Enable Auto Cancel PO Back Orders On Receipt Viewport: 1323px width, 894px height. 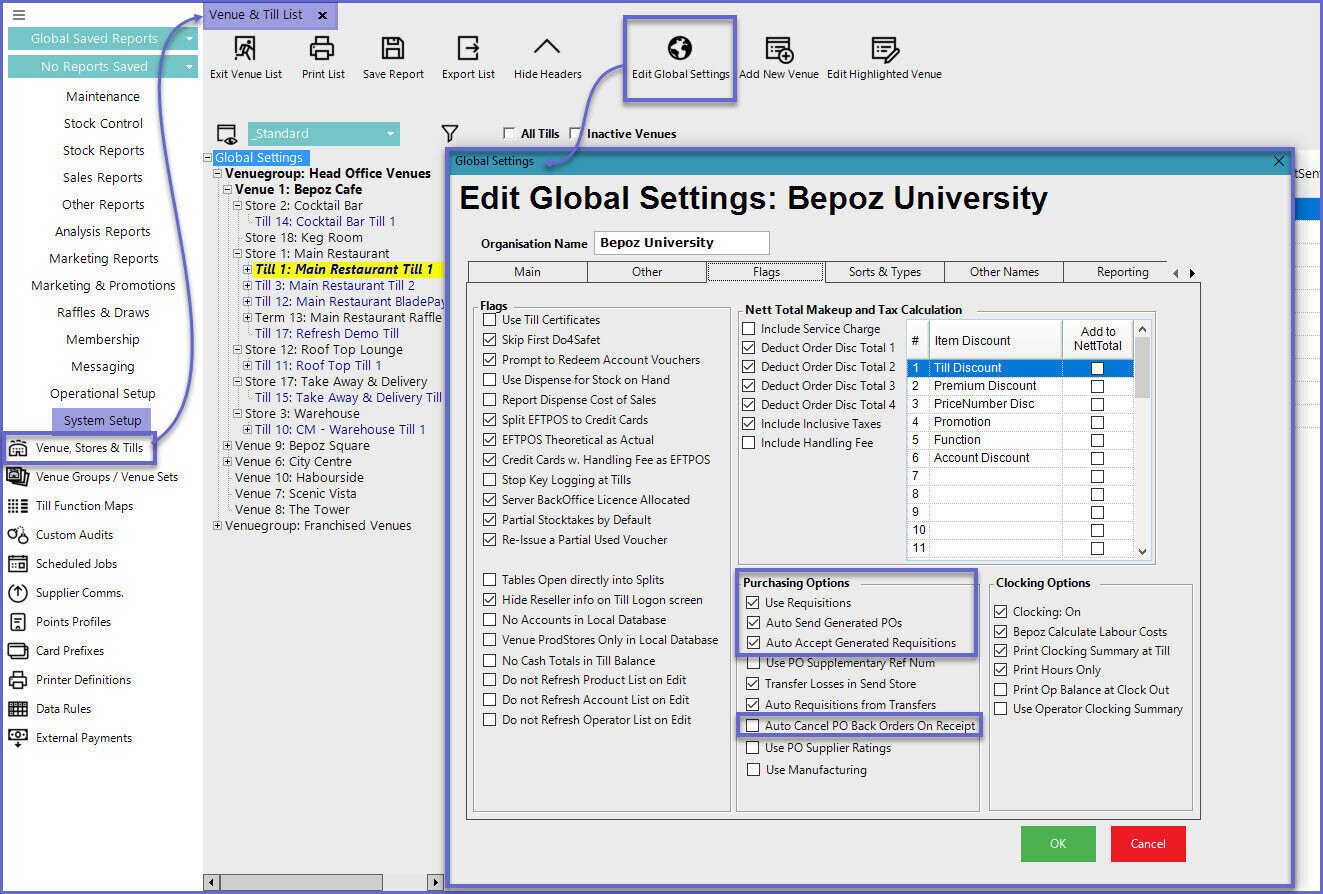pos(753,726)
